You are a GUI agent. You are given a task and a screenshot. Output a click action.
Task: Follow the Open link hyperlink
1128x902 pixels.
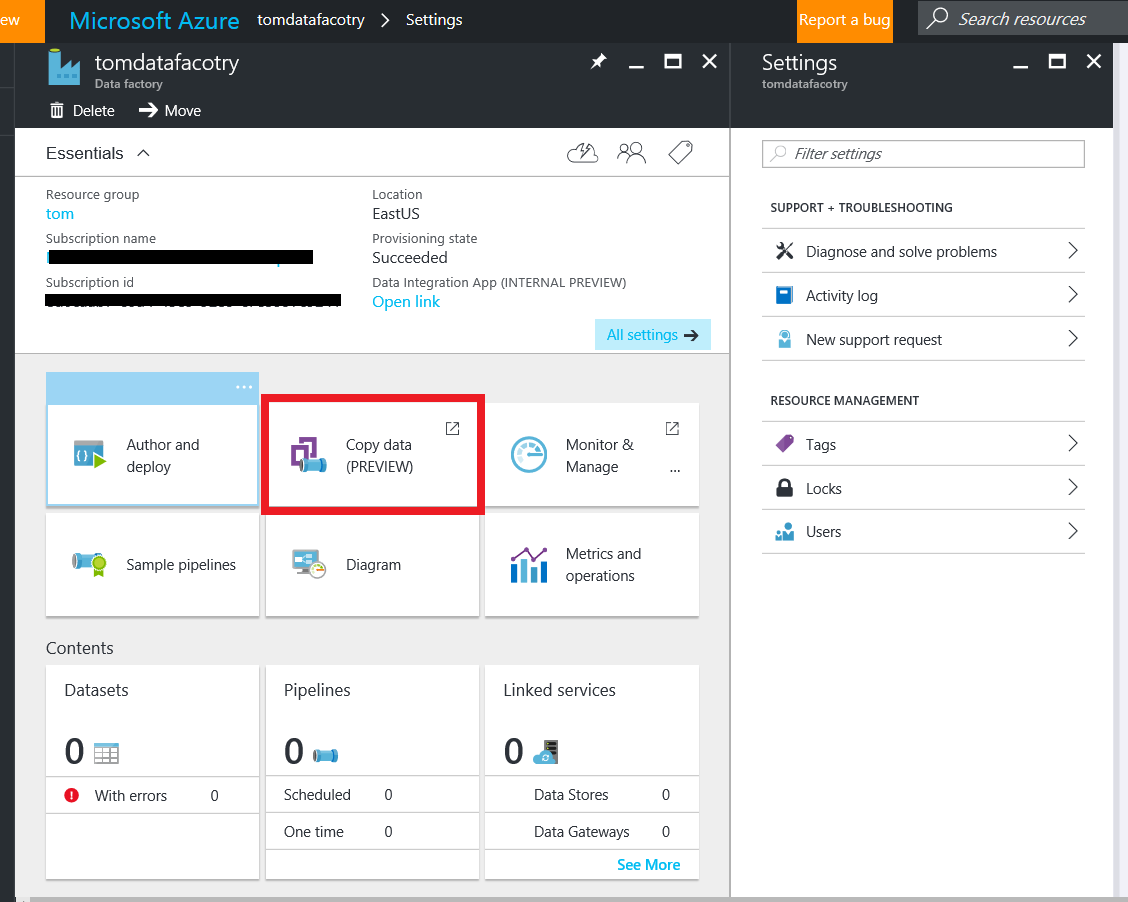click(406, 302)
